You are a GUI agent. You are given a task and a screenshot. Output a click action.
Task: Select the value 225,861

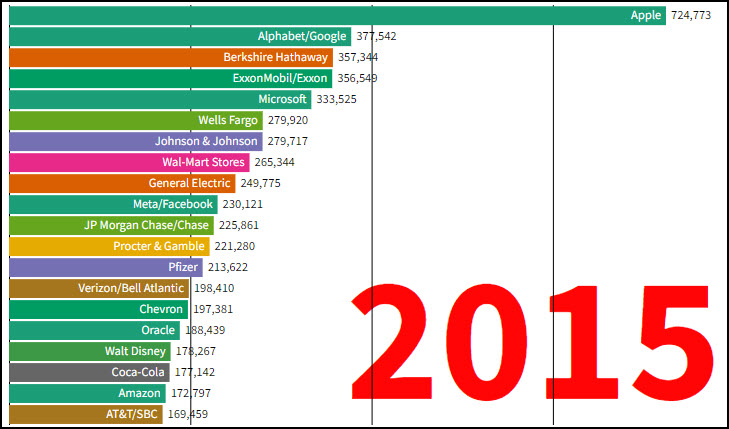(x=239, y=225)
